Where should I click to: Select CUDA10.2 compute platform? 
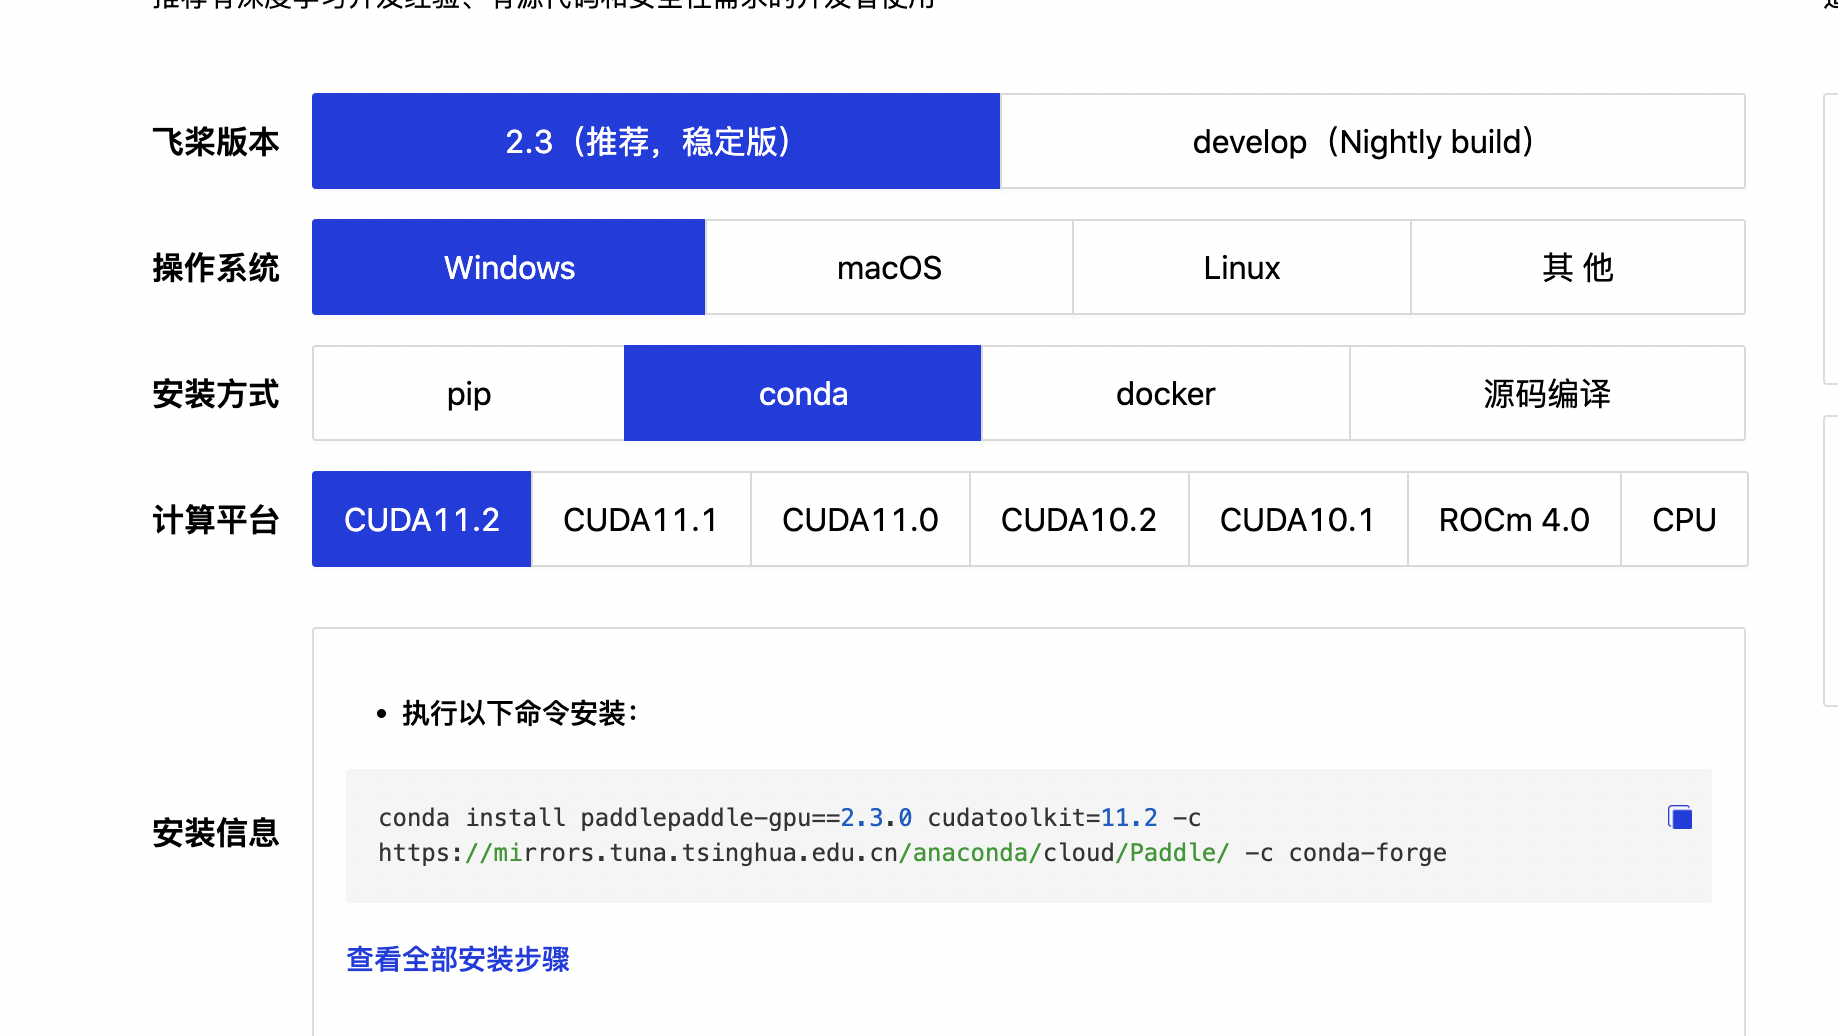pos(1078,519)
